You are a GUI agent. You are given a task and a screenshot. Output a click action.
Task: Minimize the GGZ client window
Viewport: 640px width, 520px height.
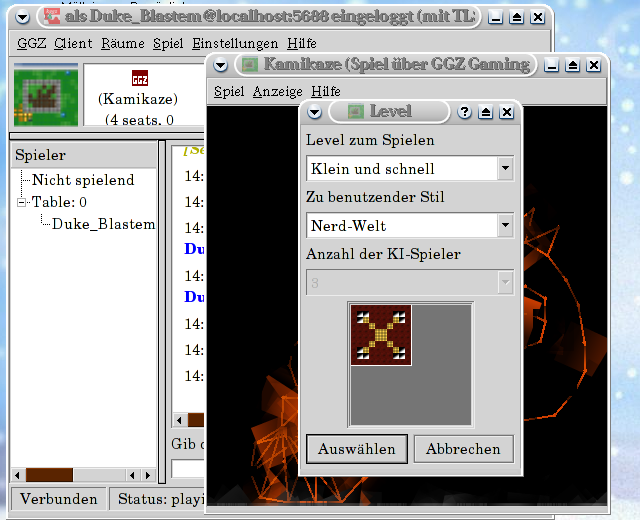pyautogui.click(x=496, y=17)
